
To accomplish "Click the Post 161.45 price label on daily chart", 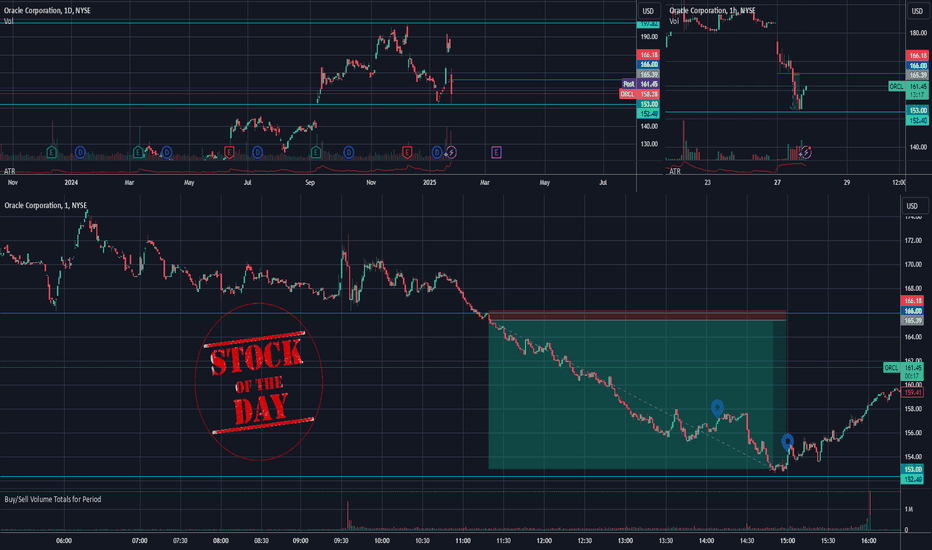I will pyautogui.click(x=640, y=84).
